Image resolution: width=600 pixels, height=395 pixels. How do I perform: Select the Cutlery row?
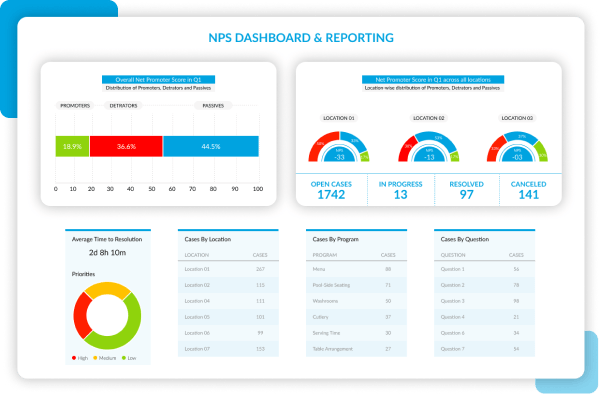tap(356, 317)
